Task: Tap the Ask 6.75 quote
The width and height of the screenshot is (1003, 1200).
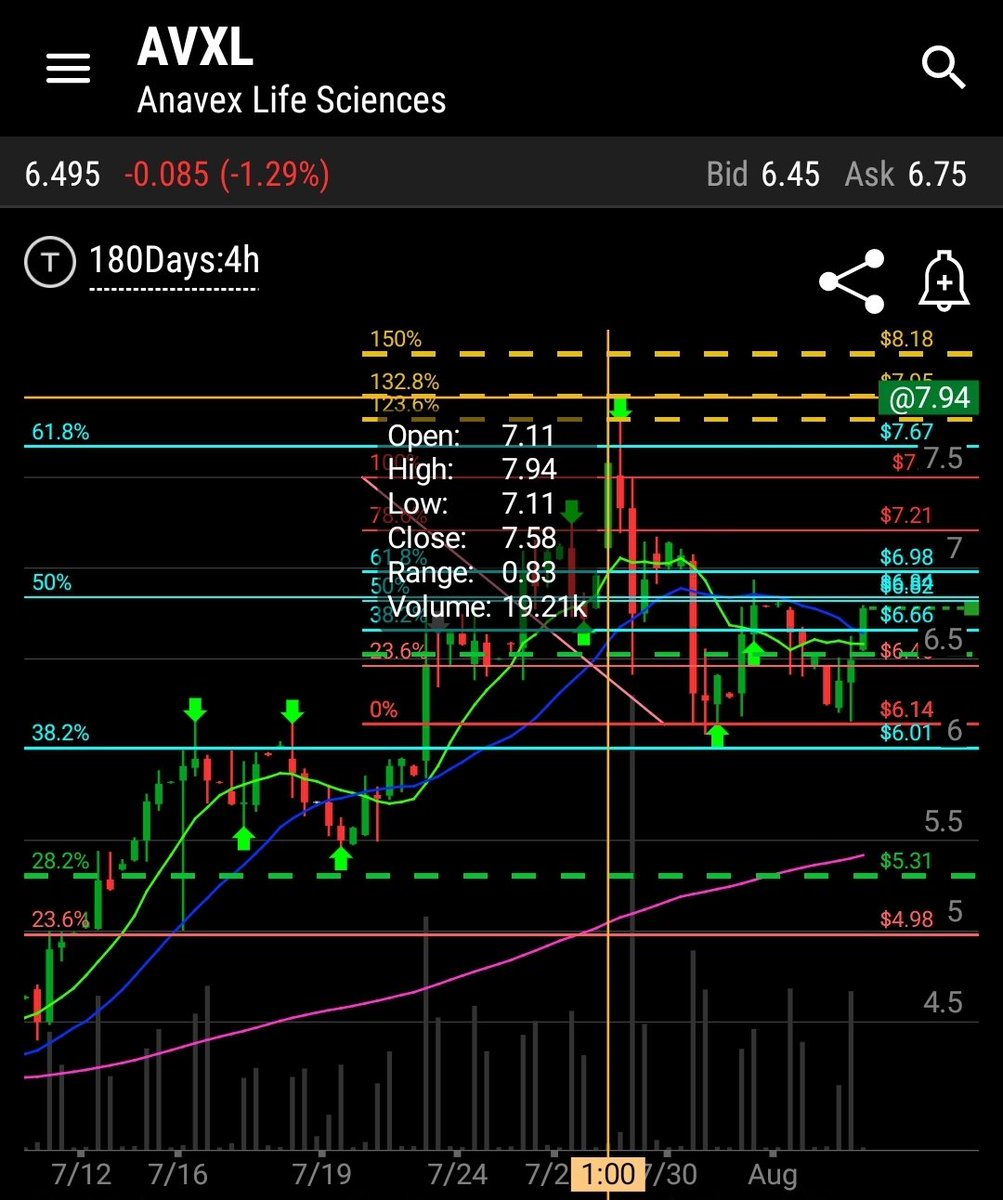Action: point(906,175)
